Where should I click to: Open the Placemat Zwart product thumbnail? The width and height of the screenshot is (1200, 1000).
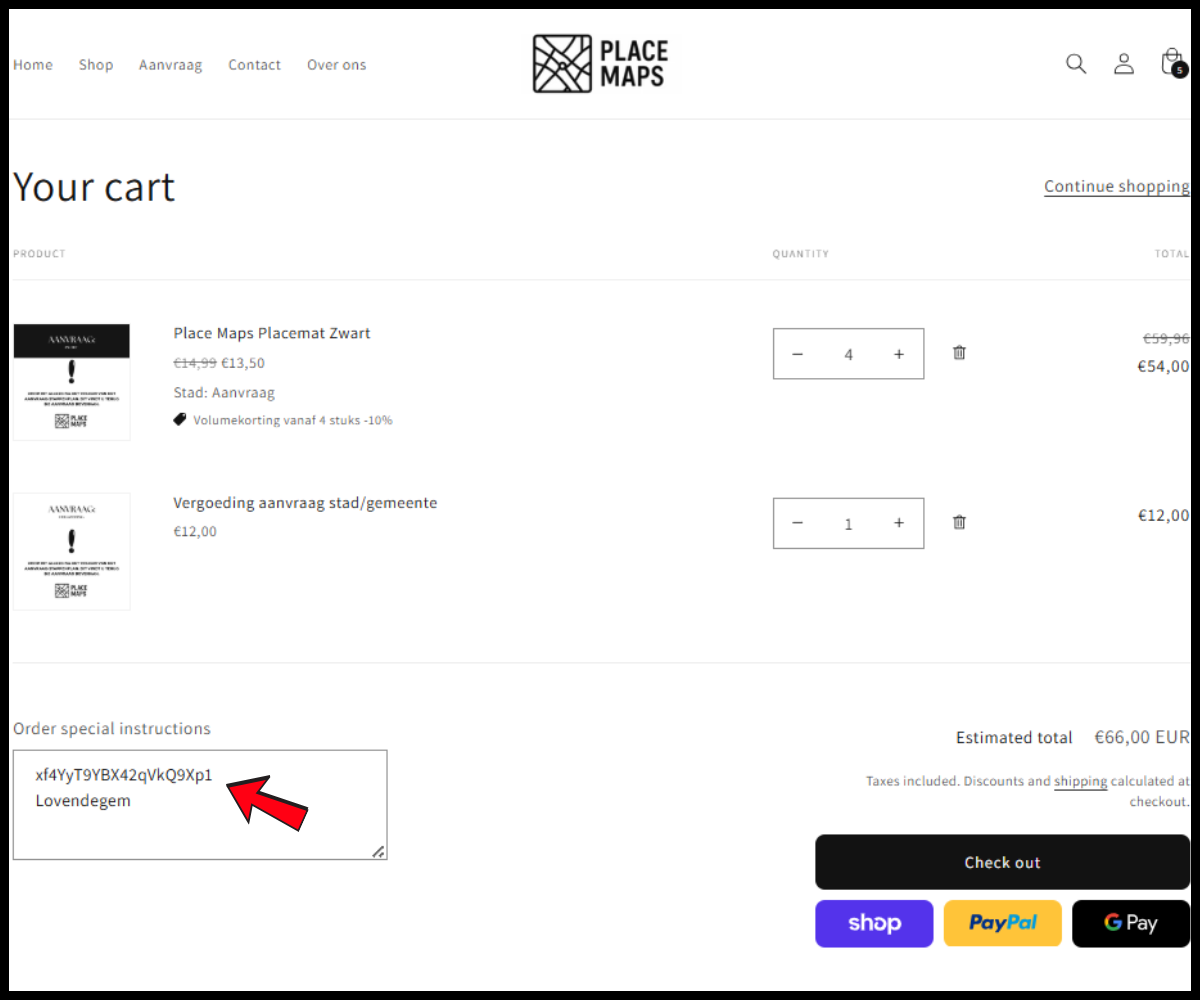(71, 382)
